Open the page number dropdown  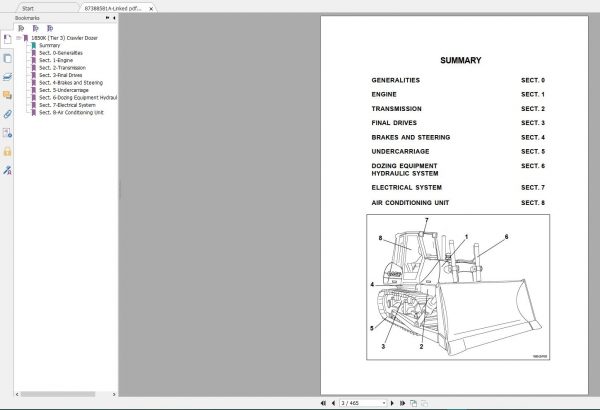[384, 403]
